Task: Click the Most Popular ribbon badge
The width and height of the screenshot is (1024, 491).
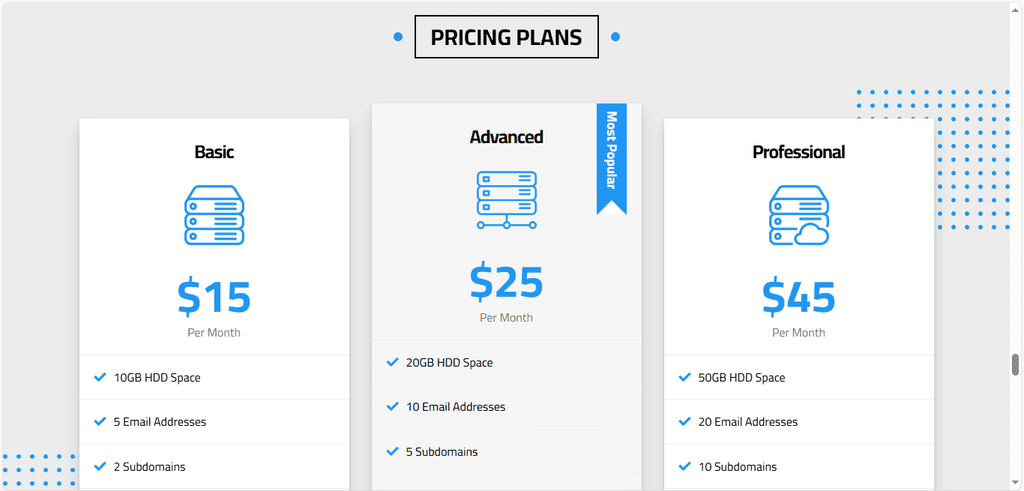Action: [x=611, y=157]
